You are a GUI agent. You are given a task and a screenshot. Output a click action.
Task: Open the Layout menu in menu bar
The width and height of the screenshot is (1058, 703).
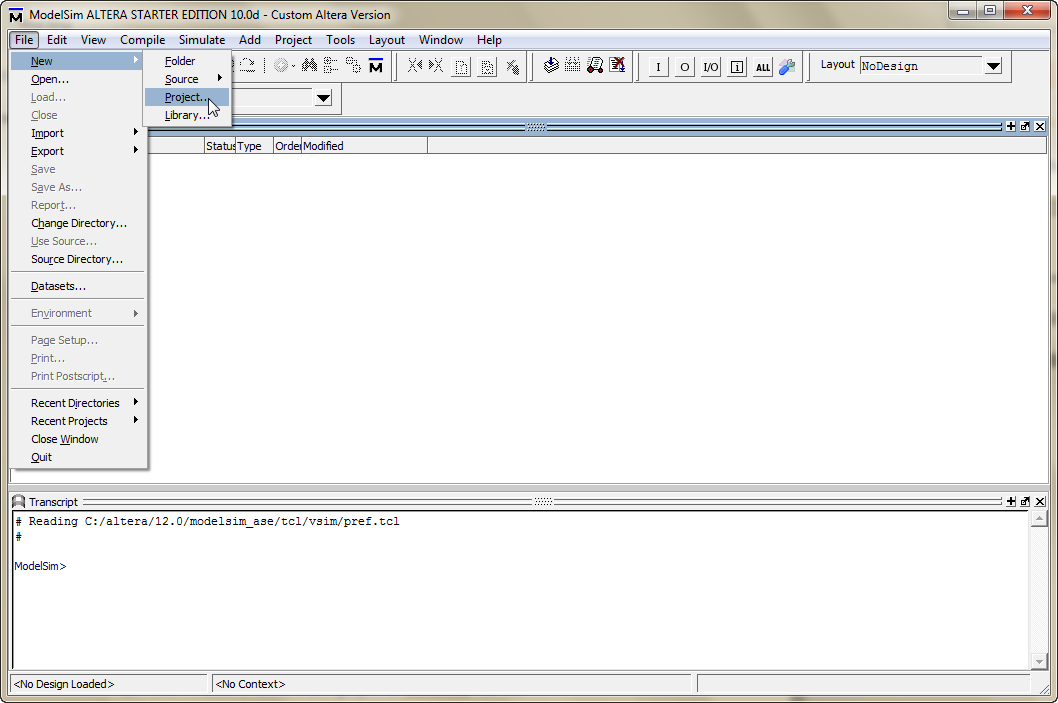387,40
